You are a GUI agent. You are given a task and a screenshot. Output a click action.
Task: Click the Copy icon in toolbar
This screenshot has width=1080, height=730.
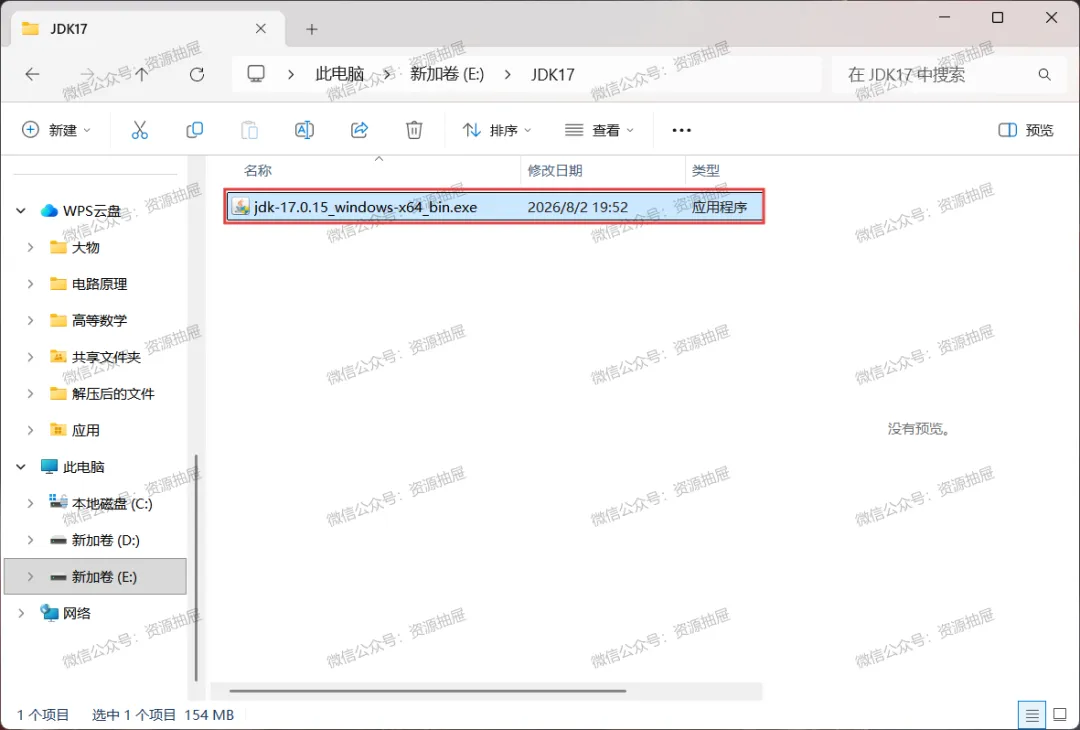coord(195,129)
